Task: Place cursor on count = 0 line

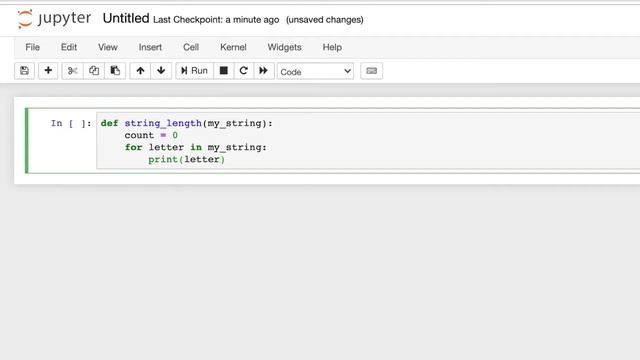Action: tap(151, 135)
